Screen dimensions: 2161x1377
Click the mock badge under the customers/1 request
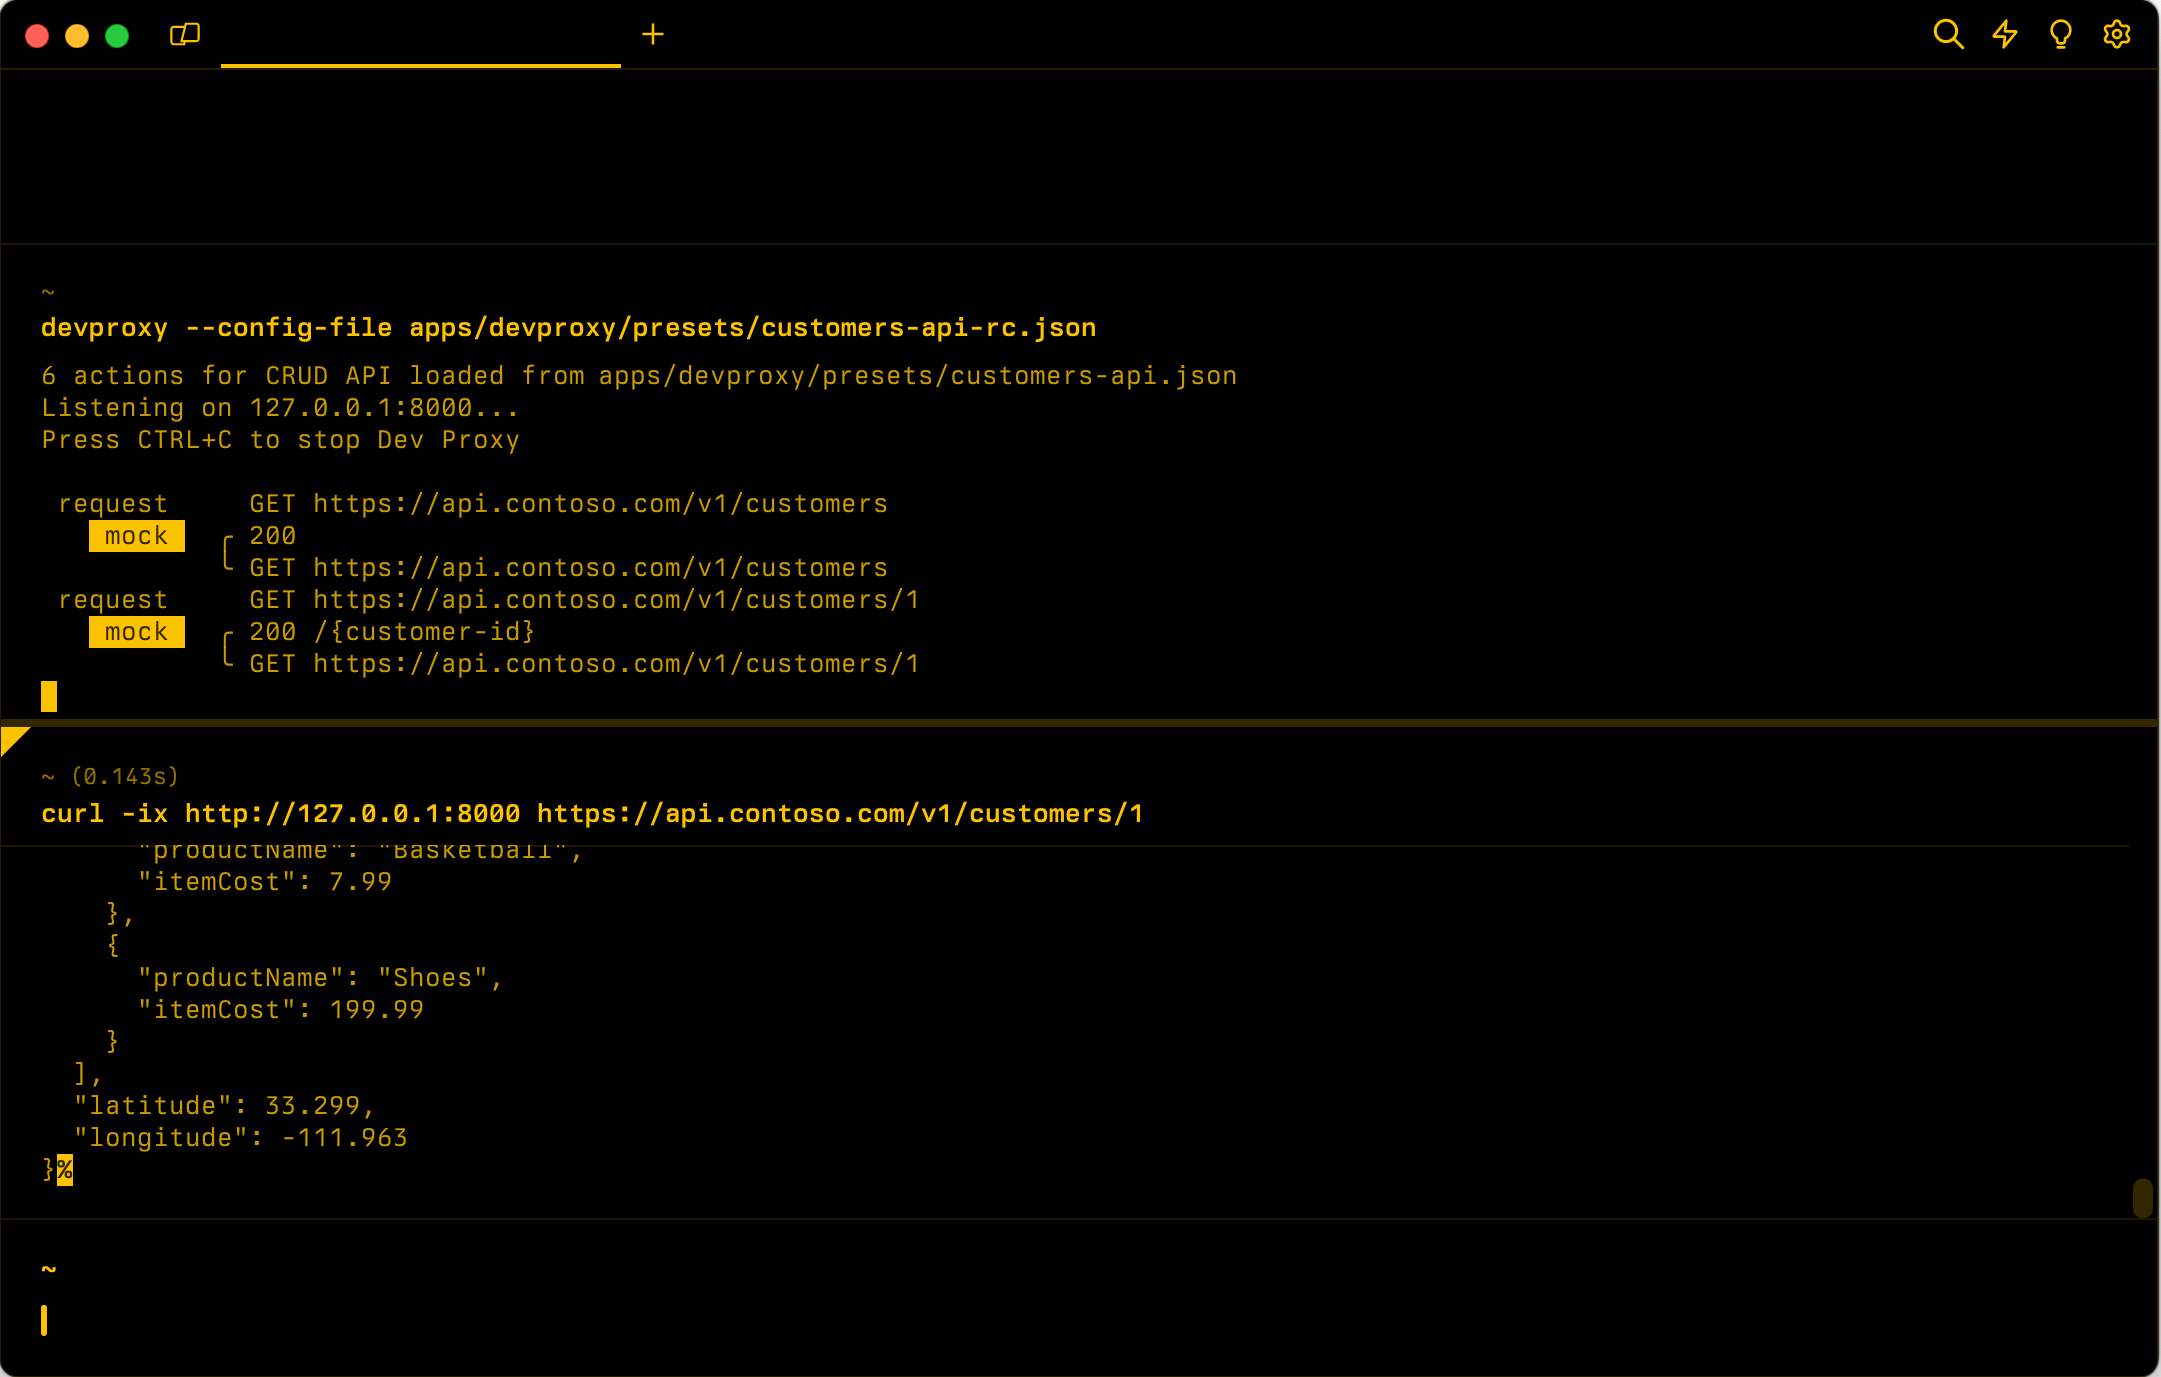[x=136, y=631]
